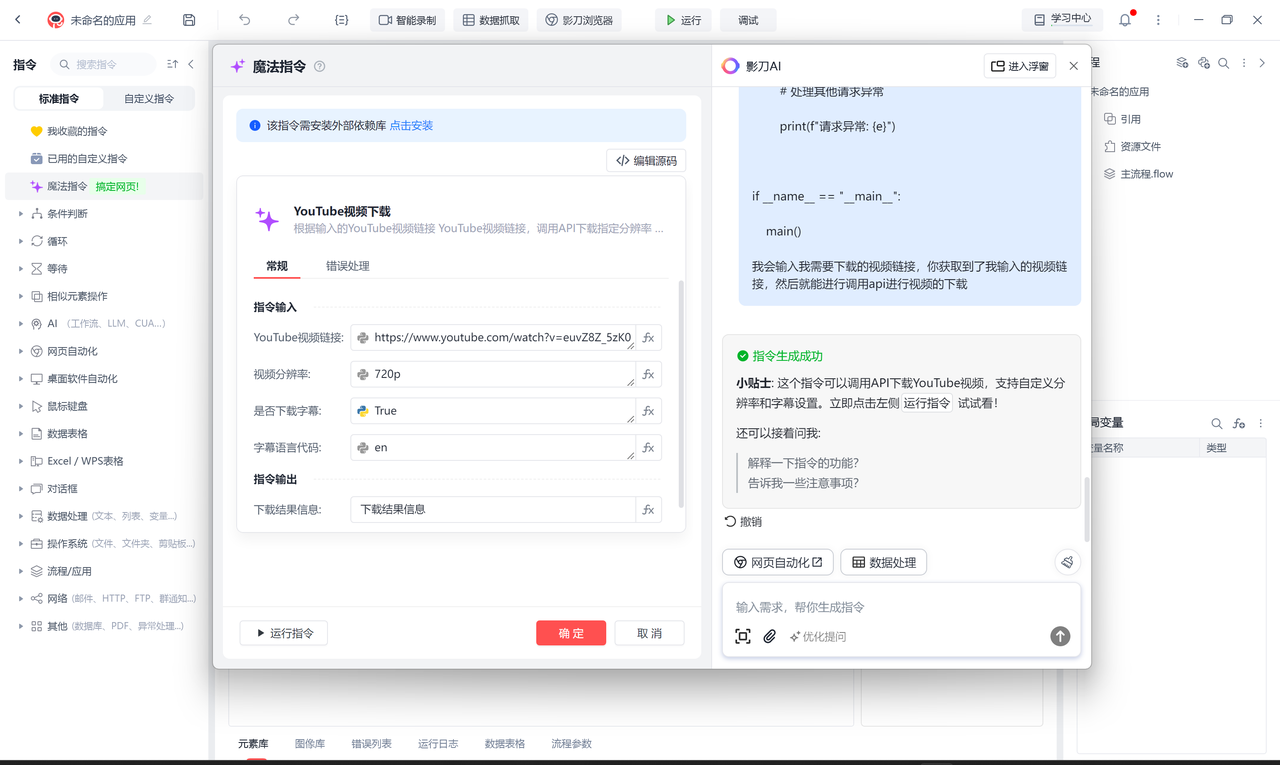This screenshot has width=1280, height=765.
Task: Click the 点击安装 link
Action: point(411,126)
